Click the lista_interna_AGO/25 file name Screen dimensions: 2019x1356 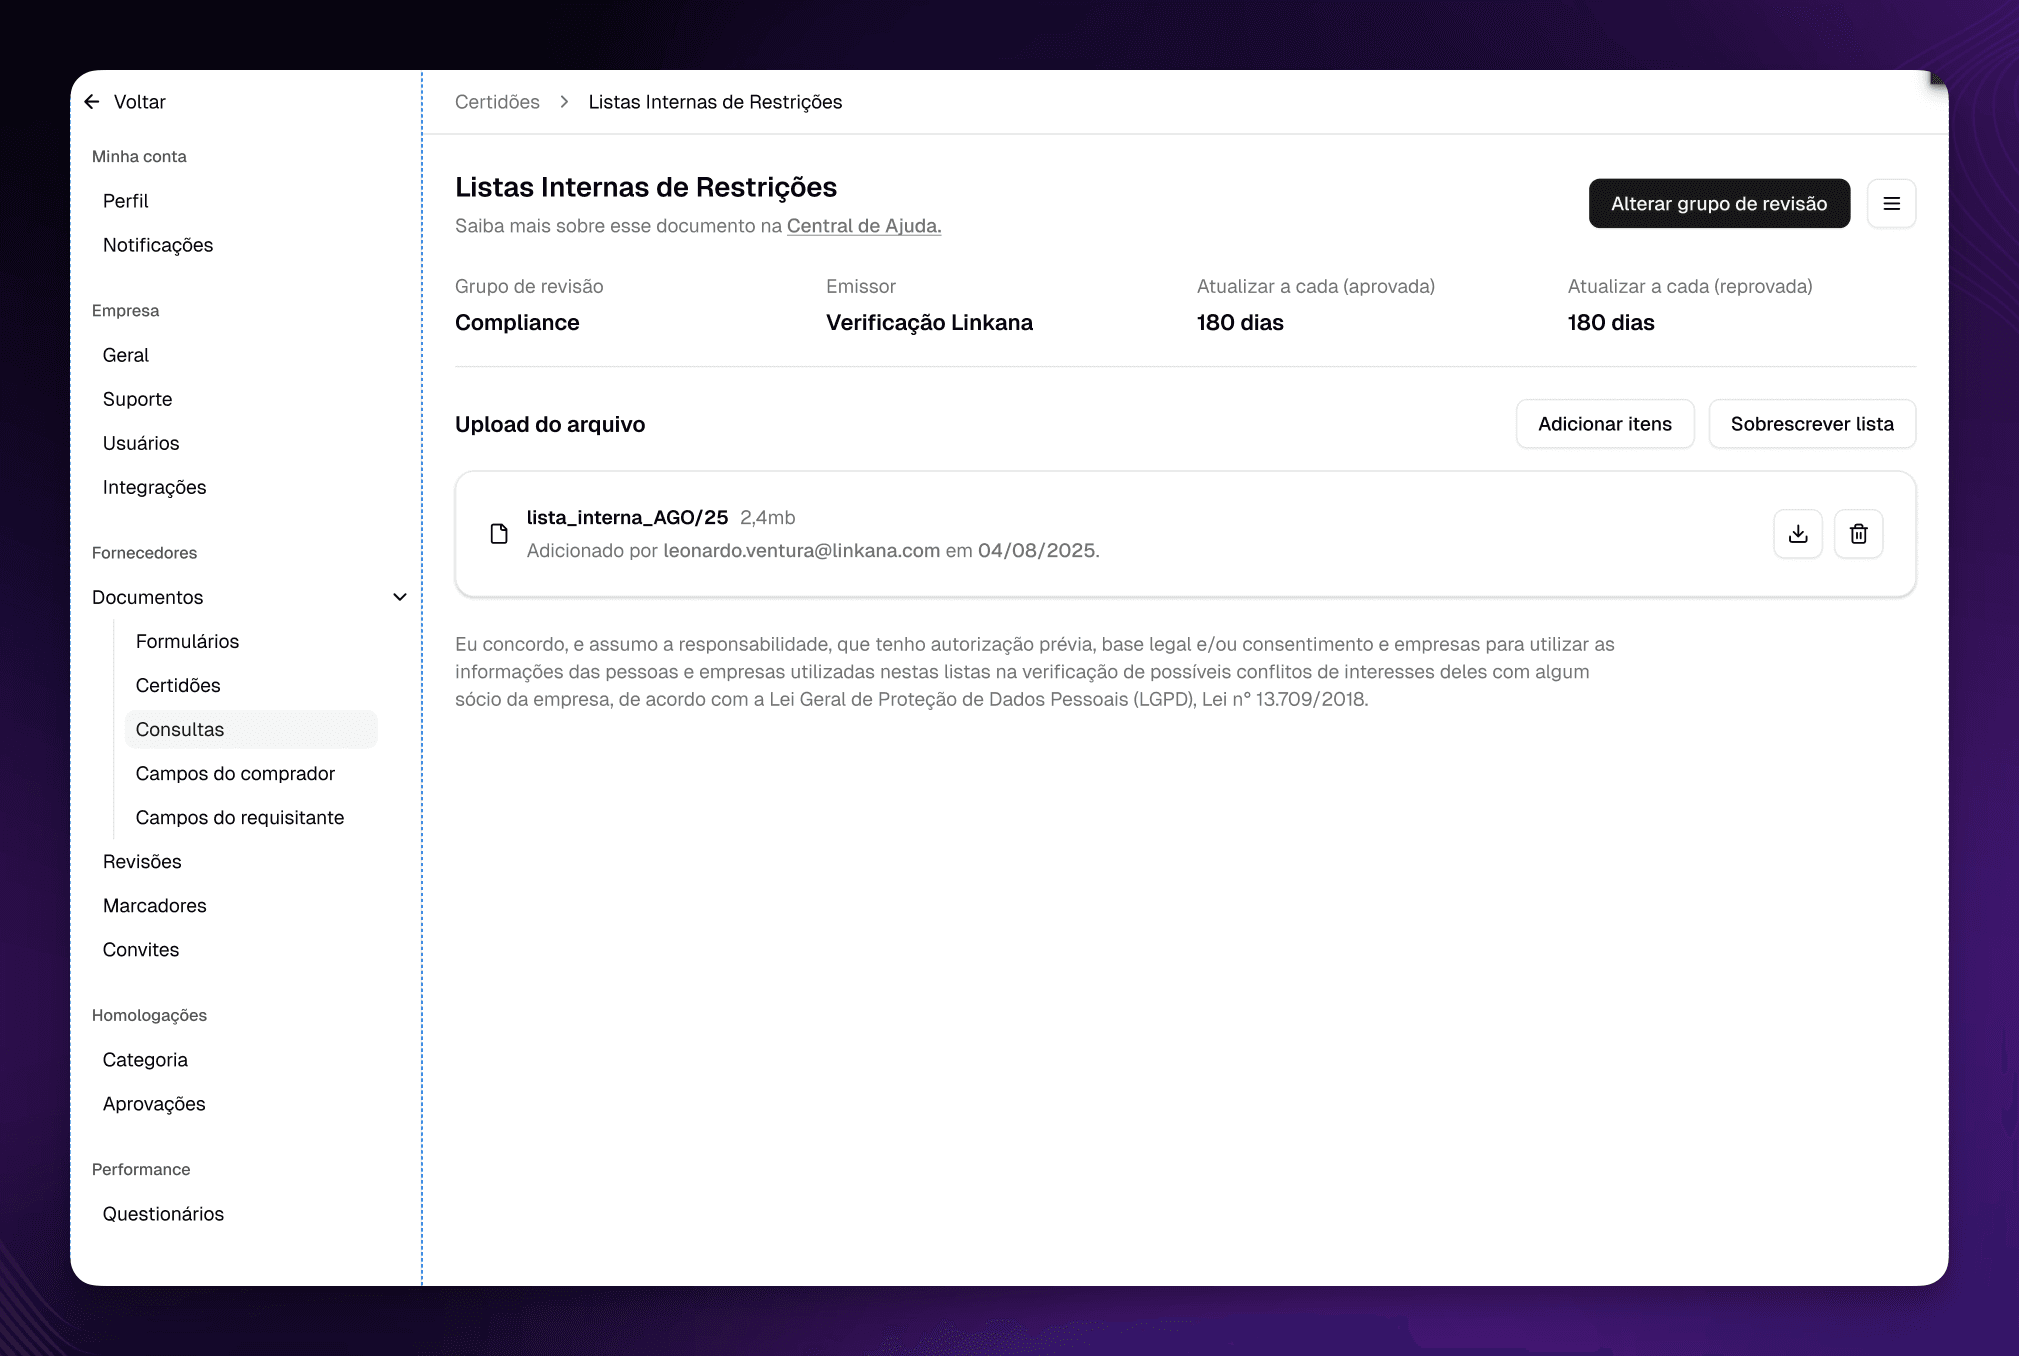coord(627,517)
